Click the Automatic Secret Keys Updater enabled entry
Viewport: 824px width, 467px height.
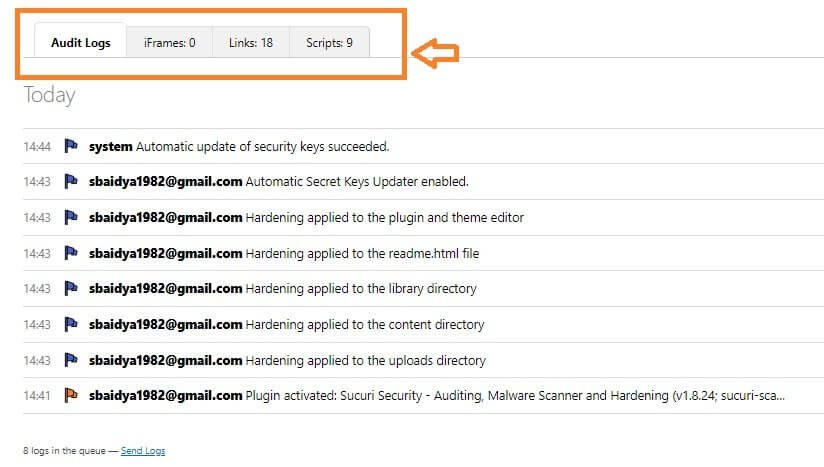click(x=279, y=182)
